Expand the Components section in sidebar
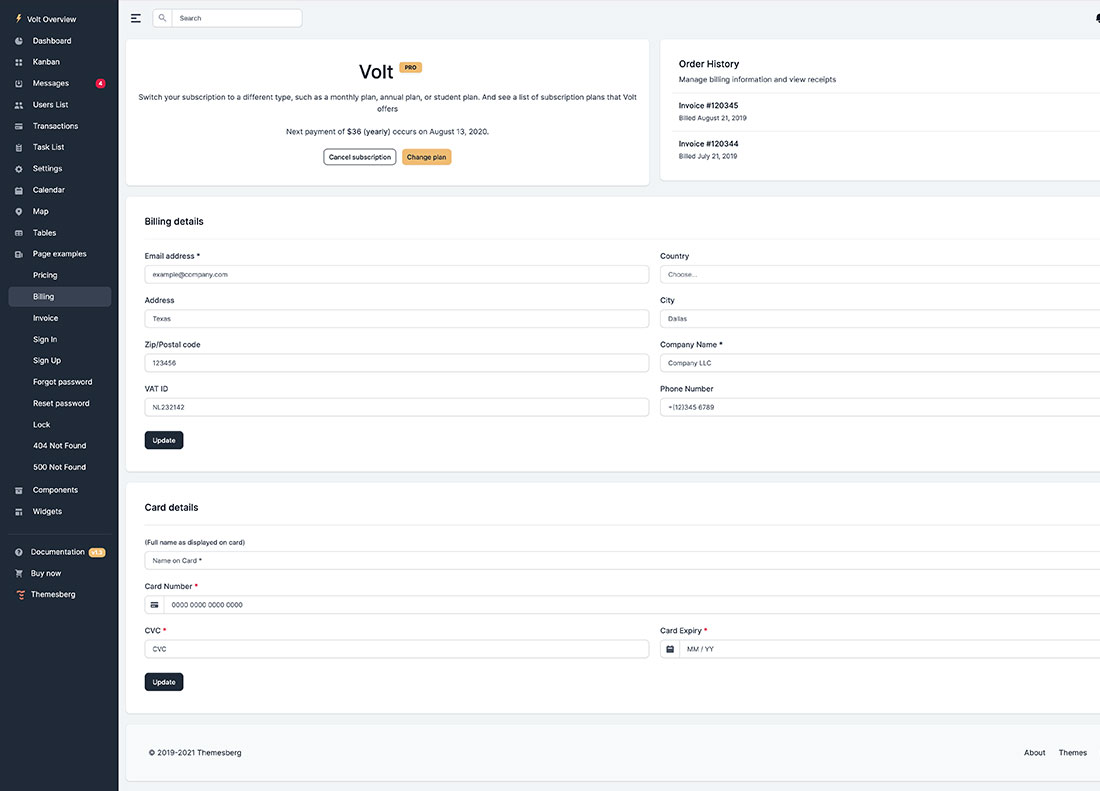This screenshot has height=791, width=1100. click(x=18, y=490)
